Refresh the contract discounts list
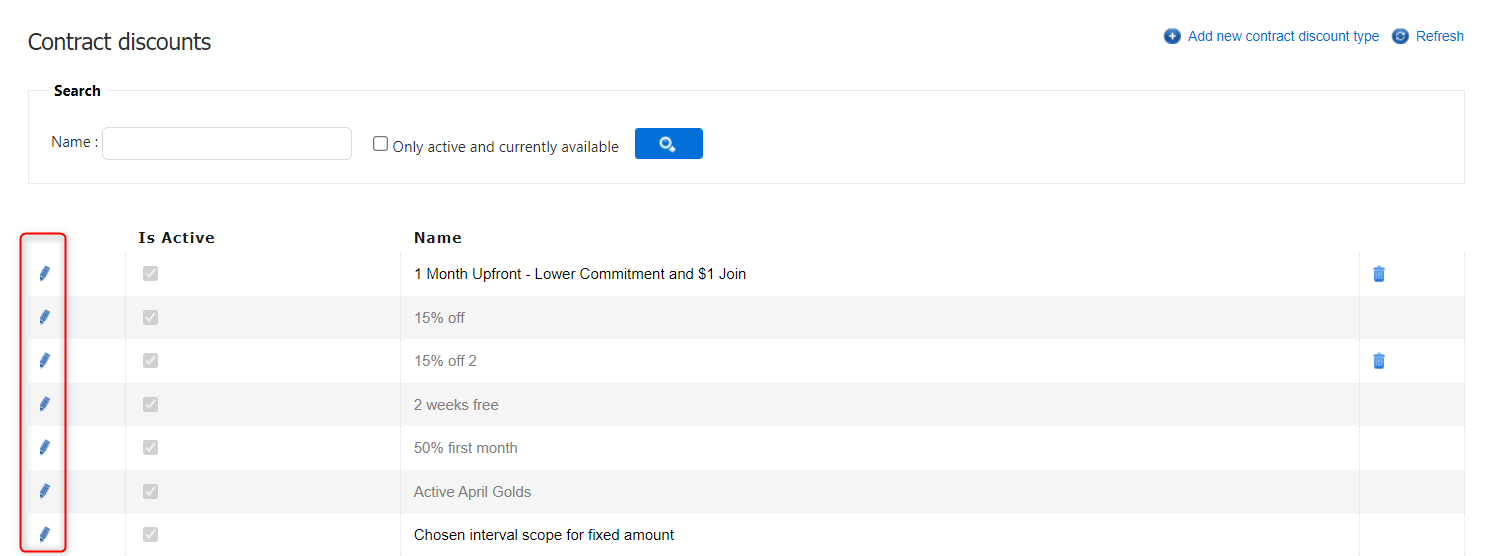This screenshot has width=1491, height=556. tap(1438, 36)
